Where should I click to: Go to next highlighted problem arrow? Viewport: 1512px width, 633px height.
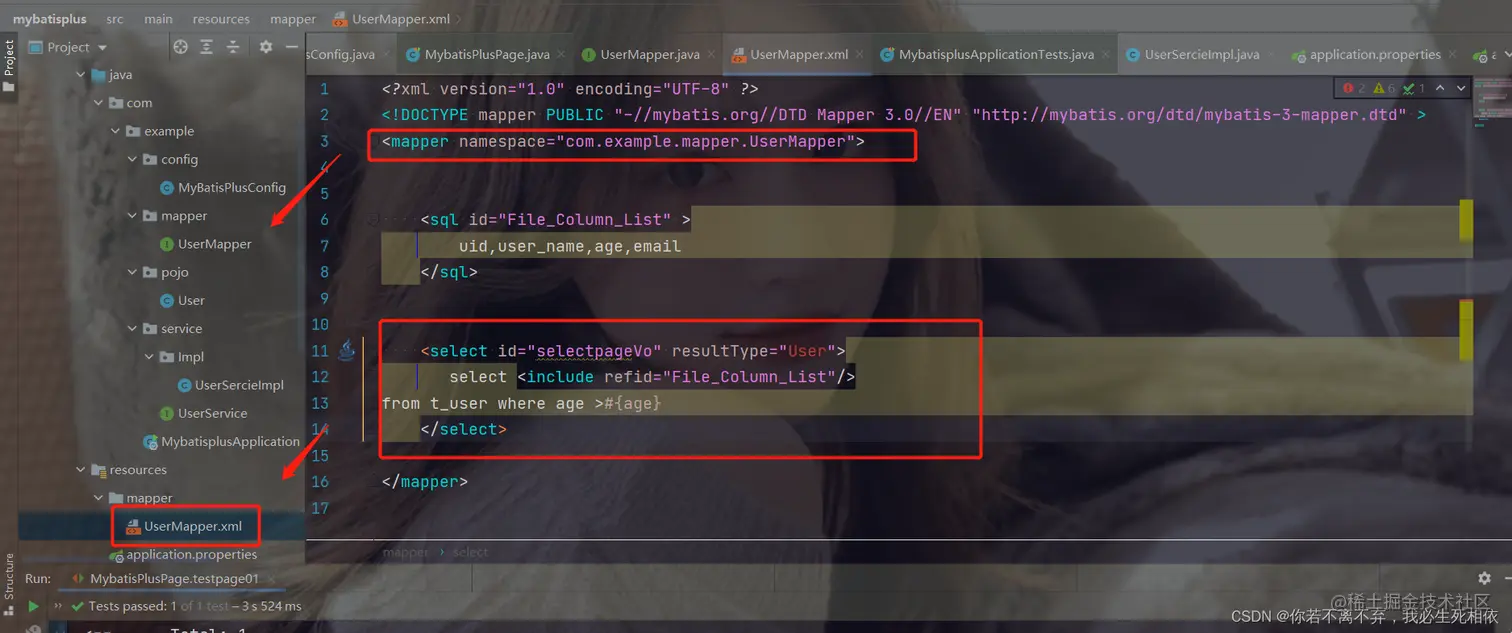pyautogui.click(x=1461, y=88)
